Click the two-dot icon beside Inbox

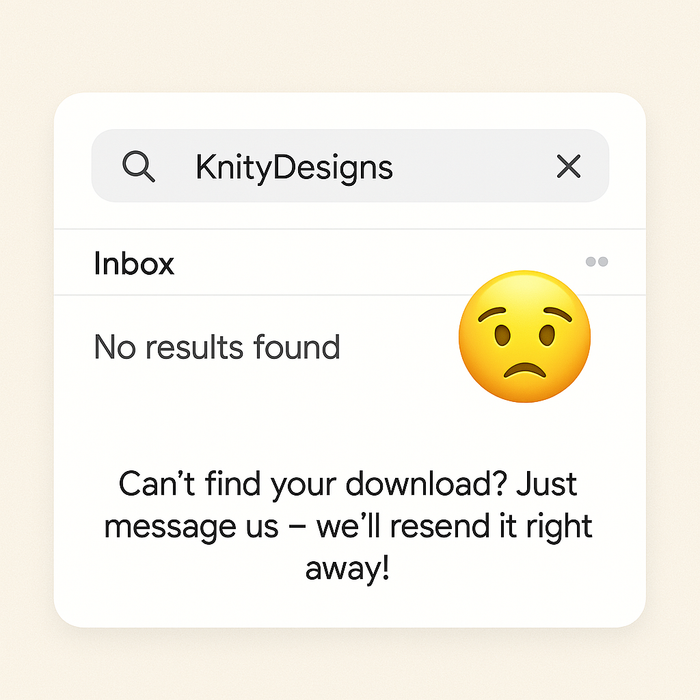point(597,262)
